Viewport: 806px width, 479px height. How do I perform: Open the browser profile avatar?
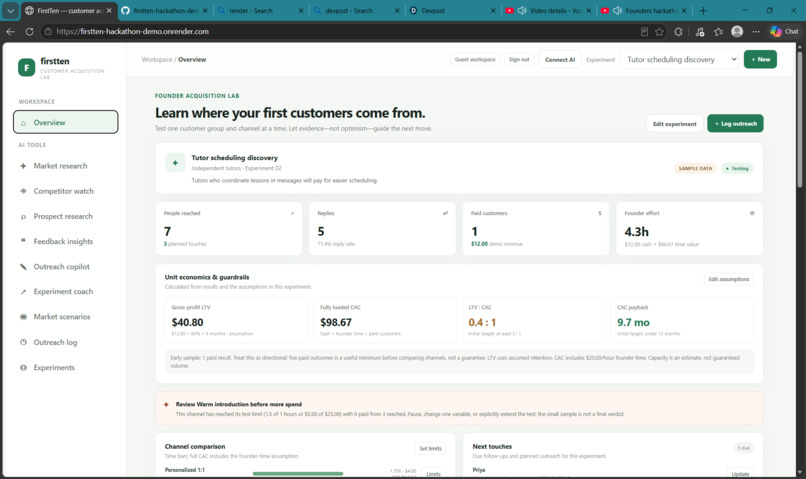click(x=737, y=31)
